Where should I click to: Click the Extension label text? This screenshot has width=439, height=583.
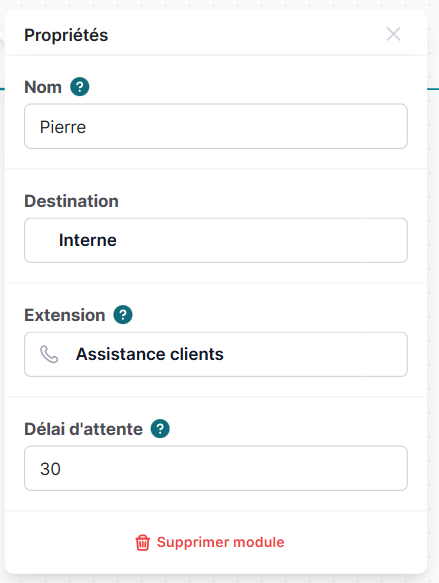pos(65,315)
